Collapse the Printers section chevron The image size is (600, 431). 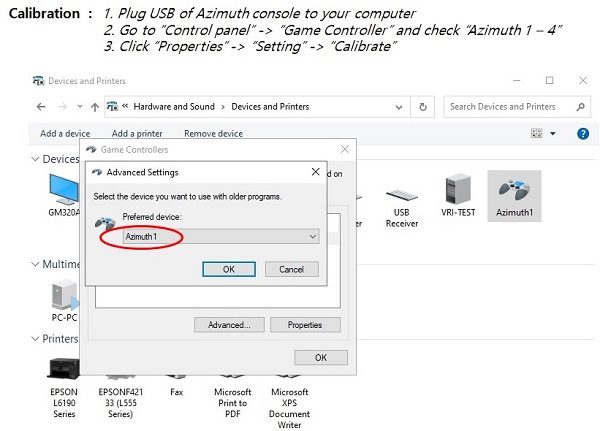click(x=35, y=339)
